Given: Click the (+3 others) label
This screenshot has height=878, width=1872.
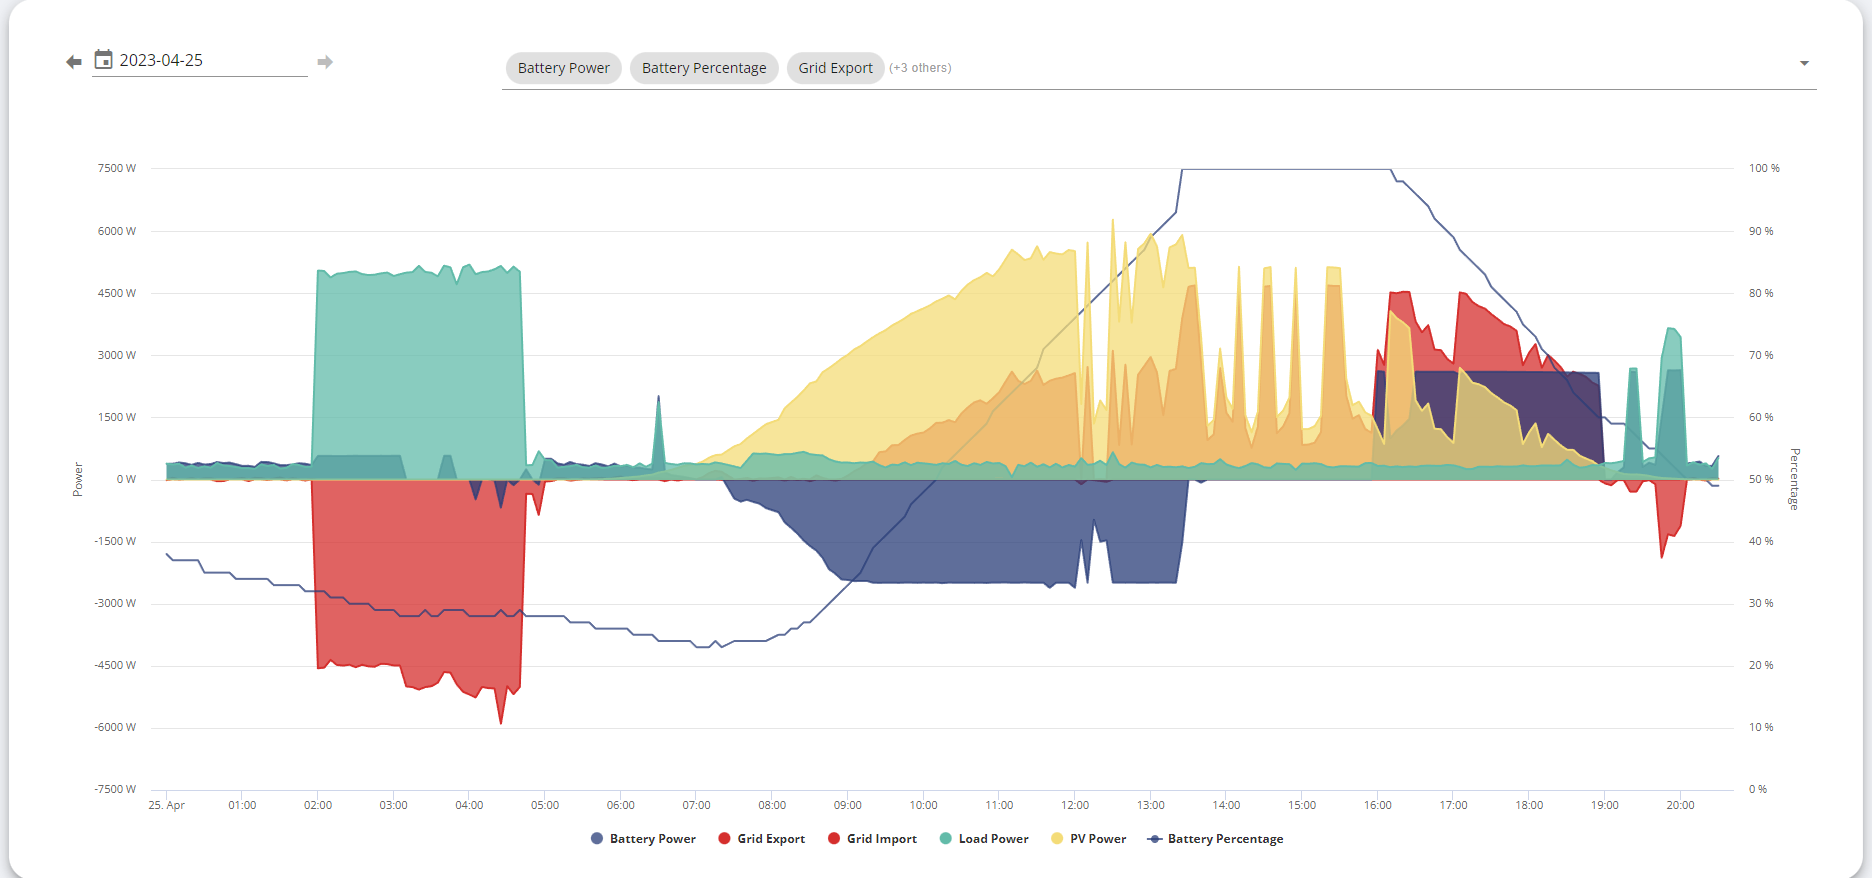Looking at the screenshot, I should click(920, 68).
